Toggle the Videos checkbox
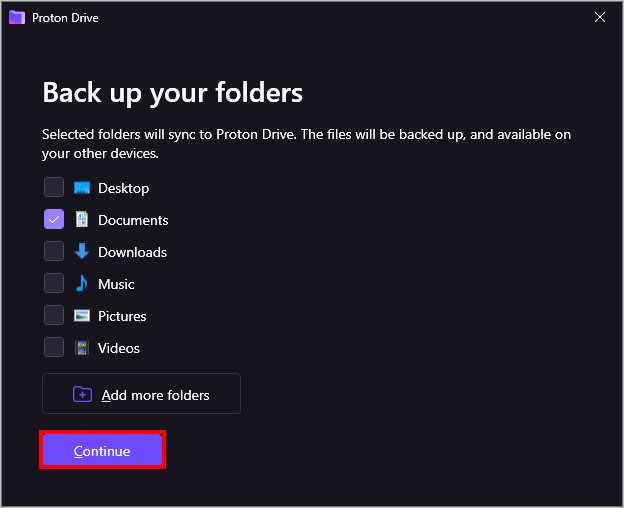This screenshot has height=508, width=624. (x=54, y=347)
